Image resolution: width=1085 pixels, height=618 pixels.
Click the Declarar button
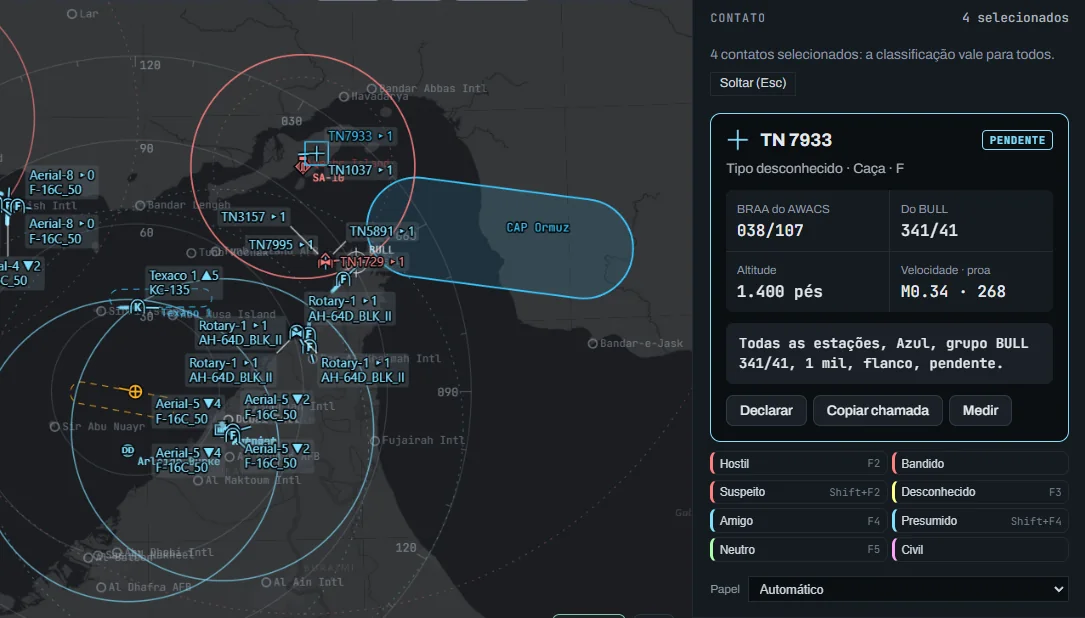pos(766,410)
